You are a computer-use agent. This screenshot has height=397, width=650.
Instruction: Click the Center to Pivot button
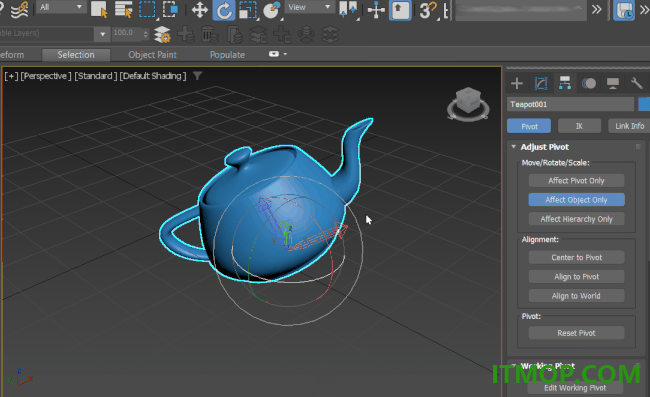pos(576,257)
